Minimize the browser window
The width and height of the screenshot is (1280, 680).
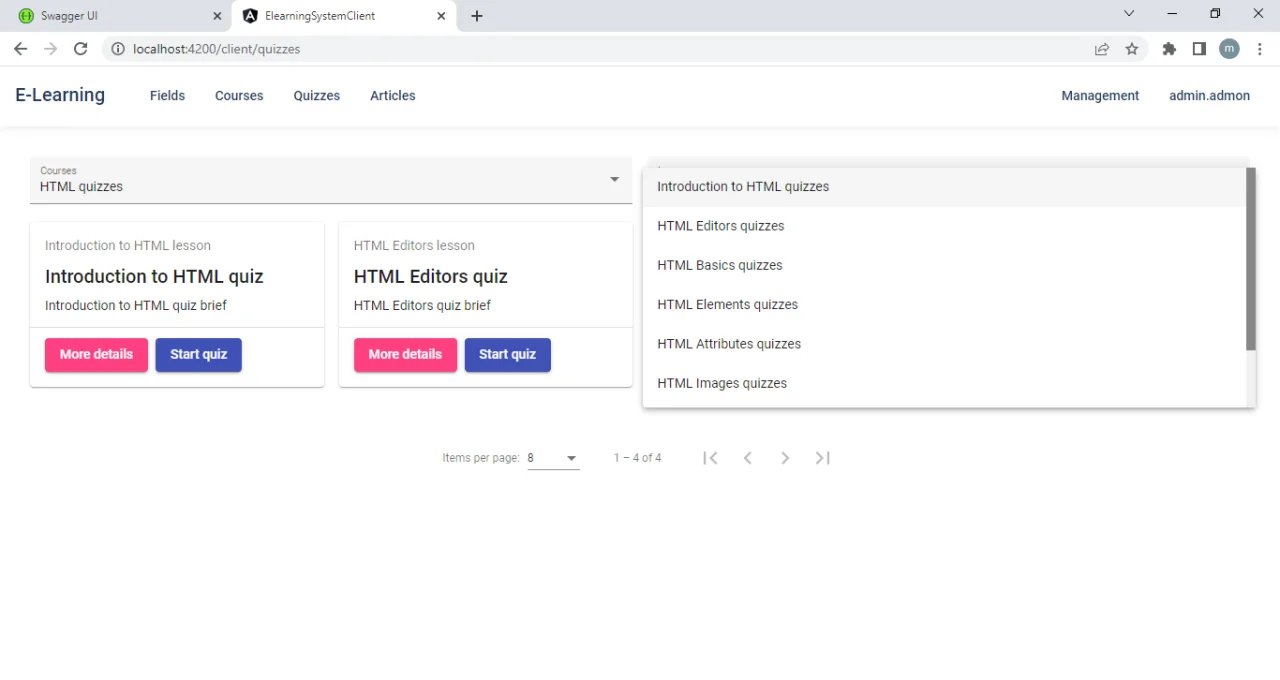point(1172,14)
